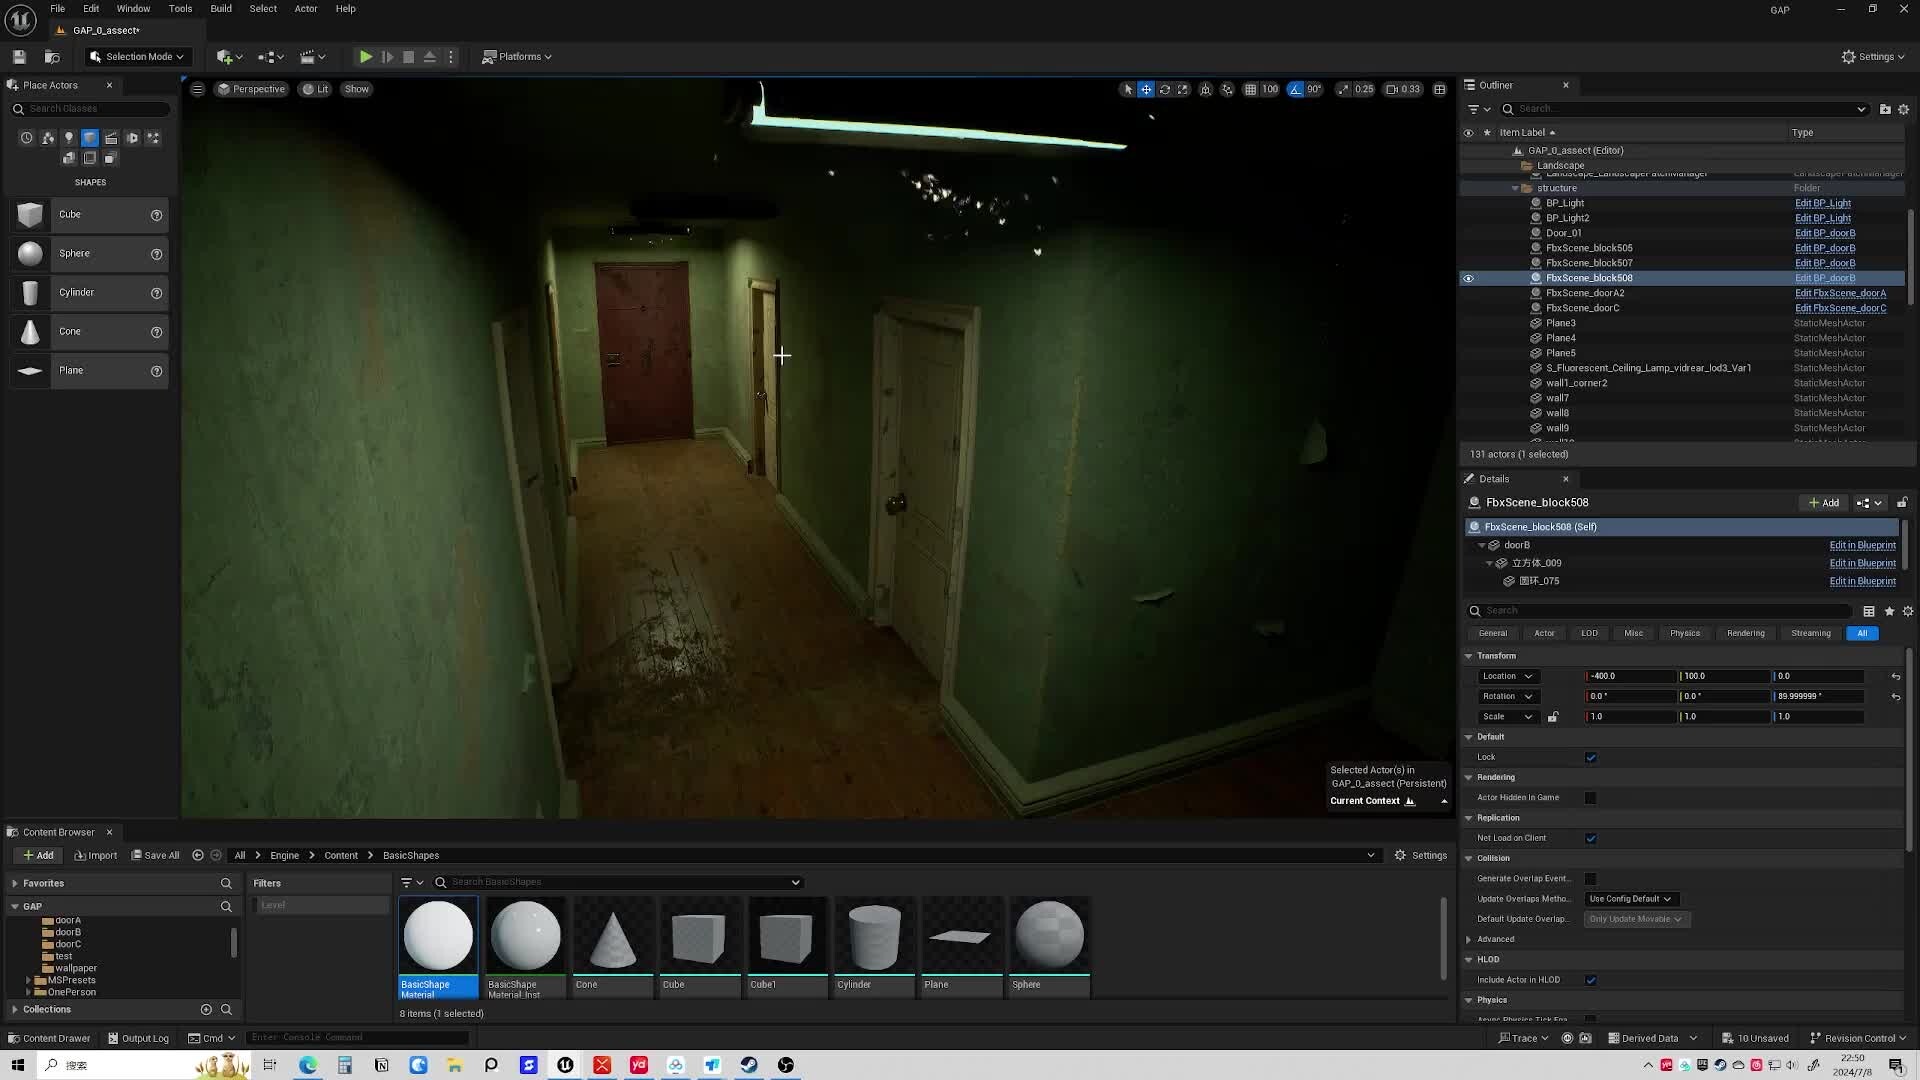Open the Selection Mode dropdown
Viewport: 1920px width, 1080px height.
click(137, 57)
